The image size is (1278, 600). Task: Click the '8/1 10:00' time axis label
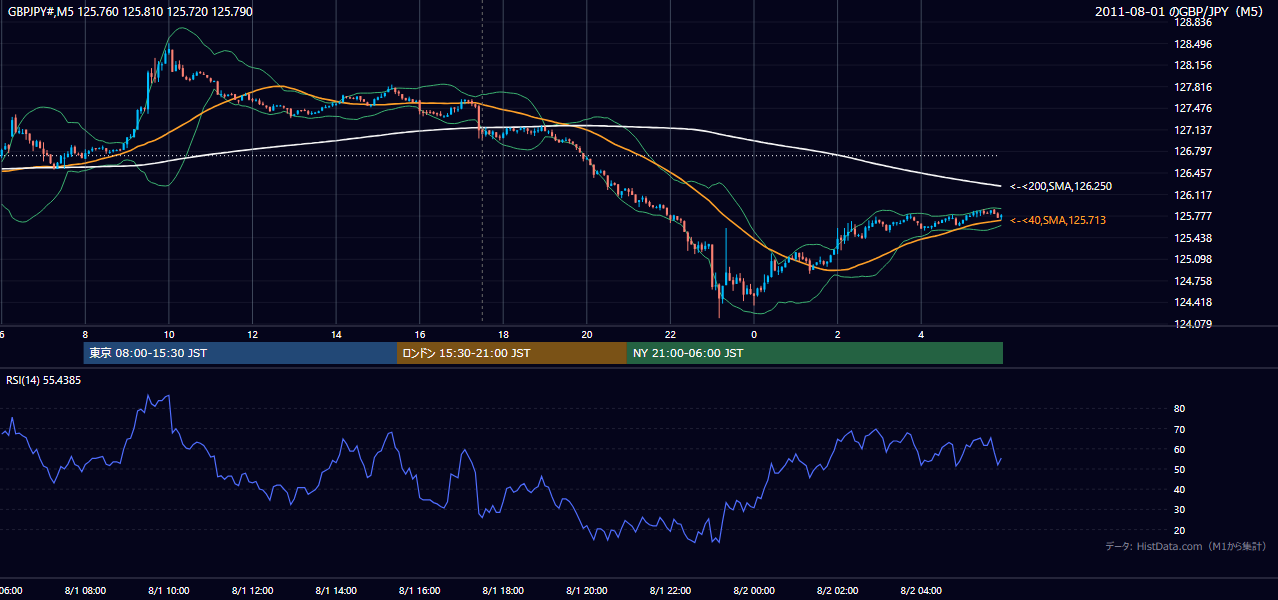pyautogui.click(x=169, y=591)
